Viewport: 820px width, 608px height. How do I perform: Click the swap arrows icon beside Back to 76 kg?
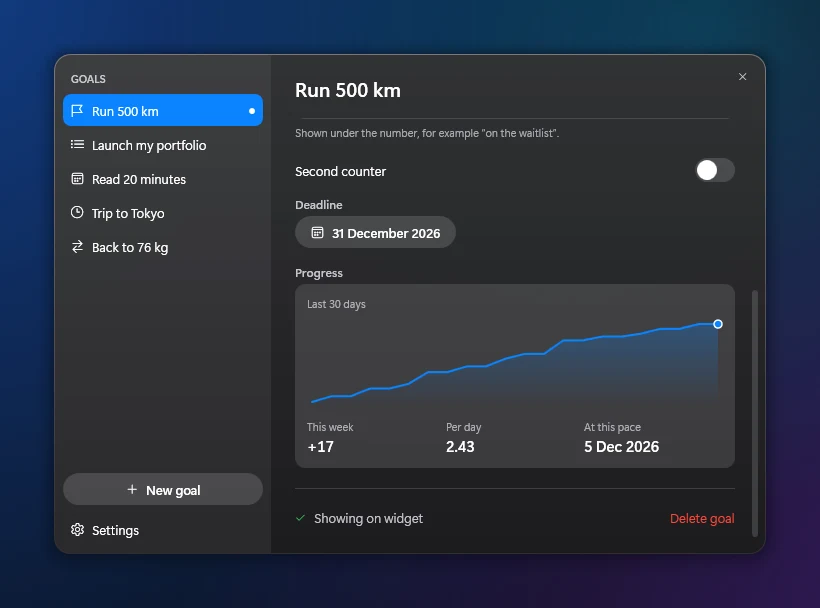click(x=77, y=247)
